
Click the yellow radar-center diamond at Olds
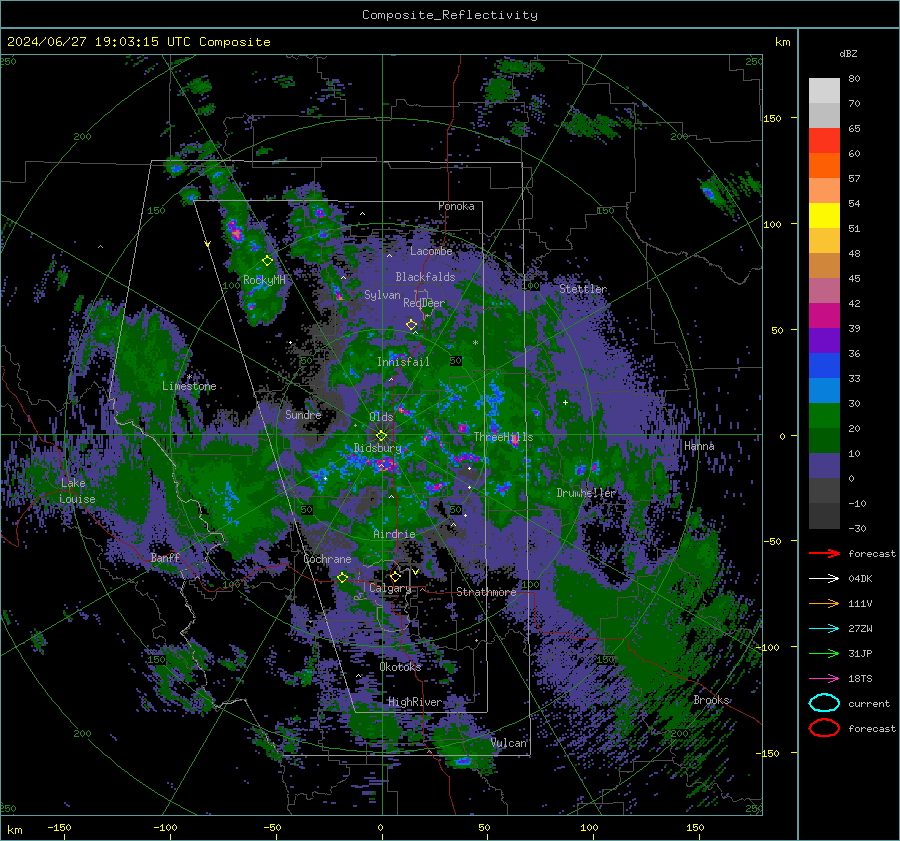pyautogui.click(x=381, y=436)
